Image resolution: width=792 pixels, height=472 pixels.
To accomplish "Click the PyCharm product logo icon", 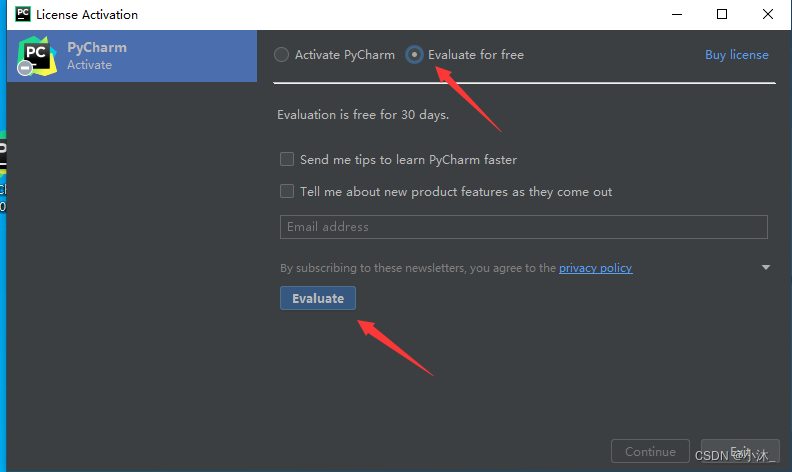I will (x=36, y=56).
